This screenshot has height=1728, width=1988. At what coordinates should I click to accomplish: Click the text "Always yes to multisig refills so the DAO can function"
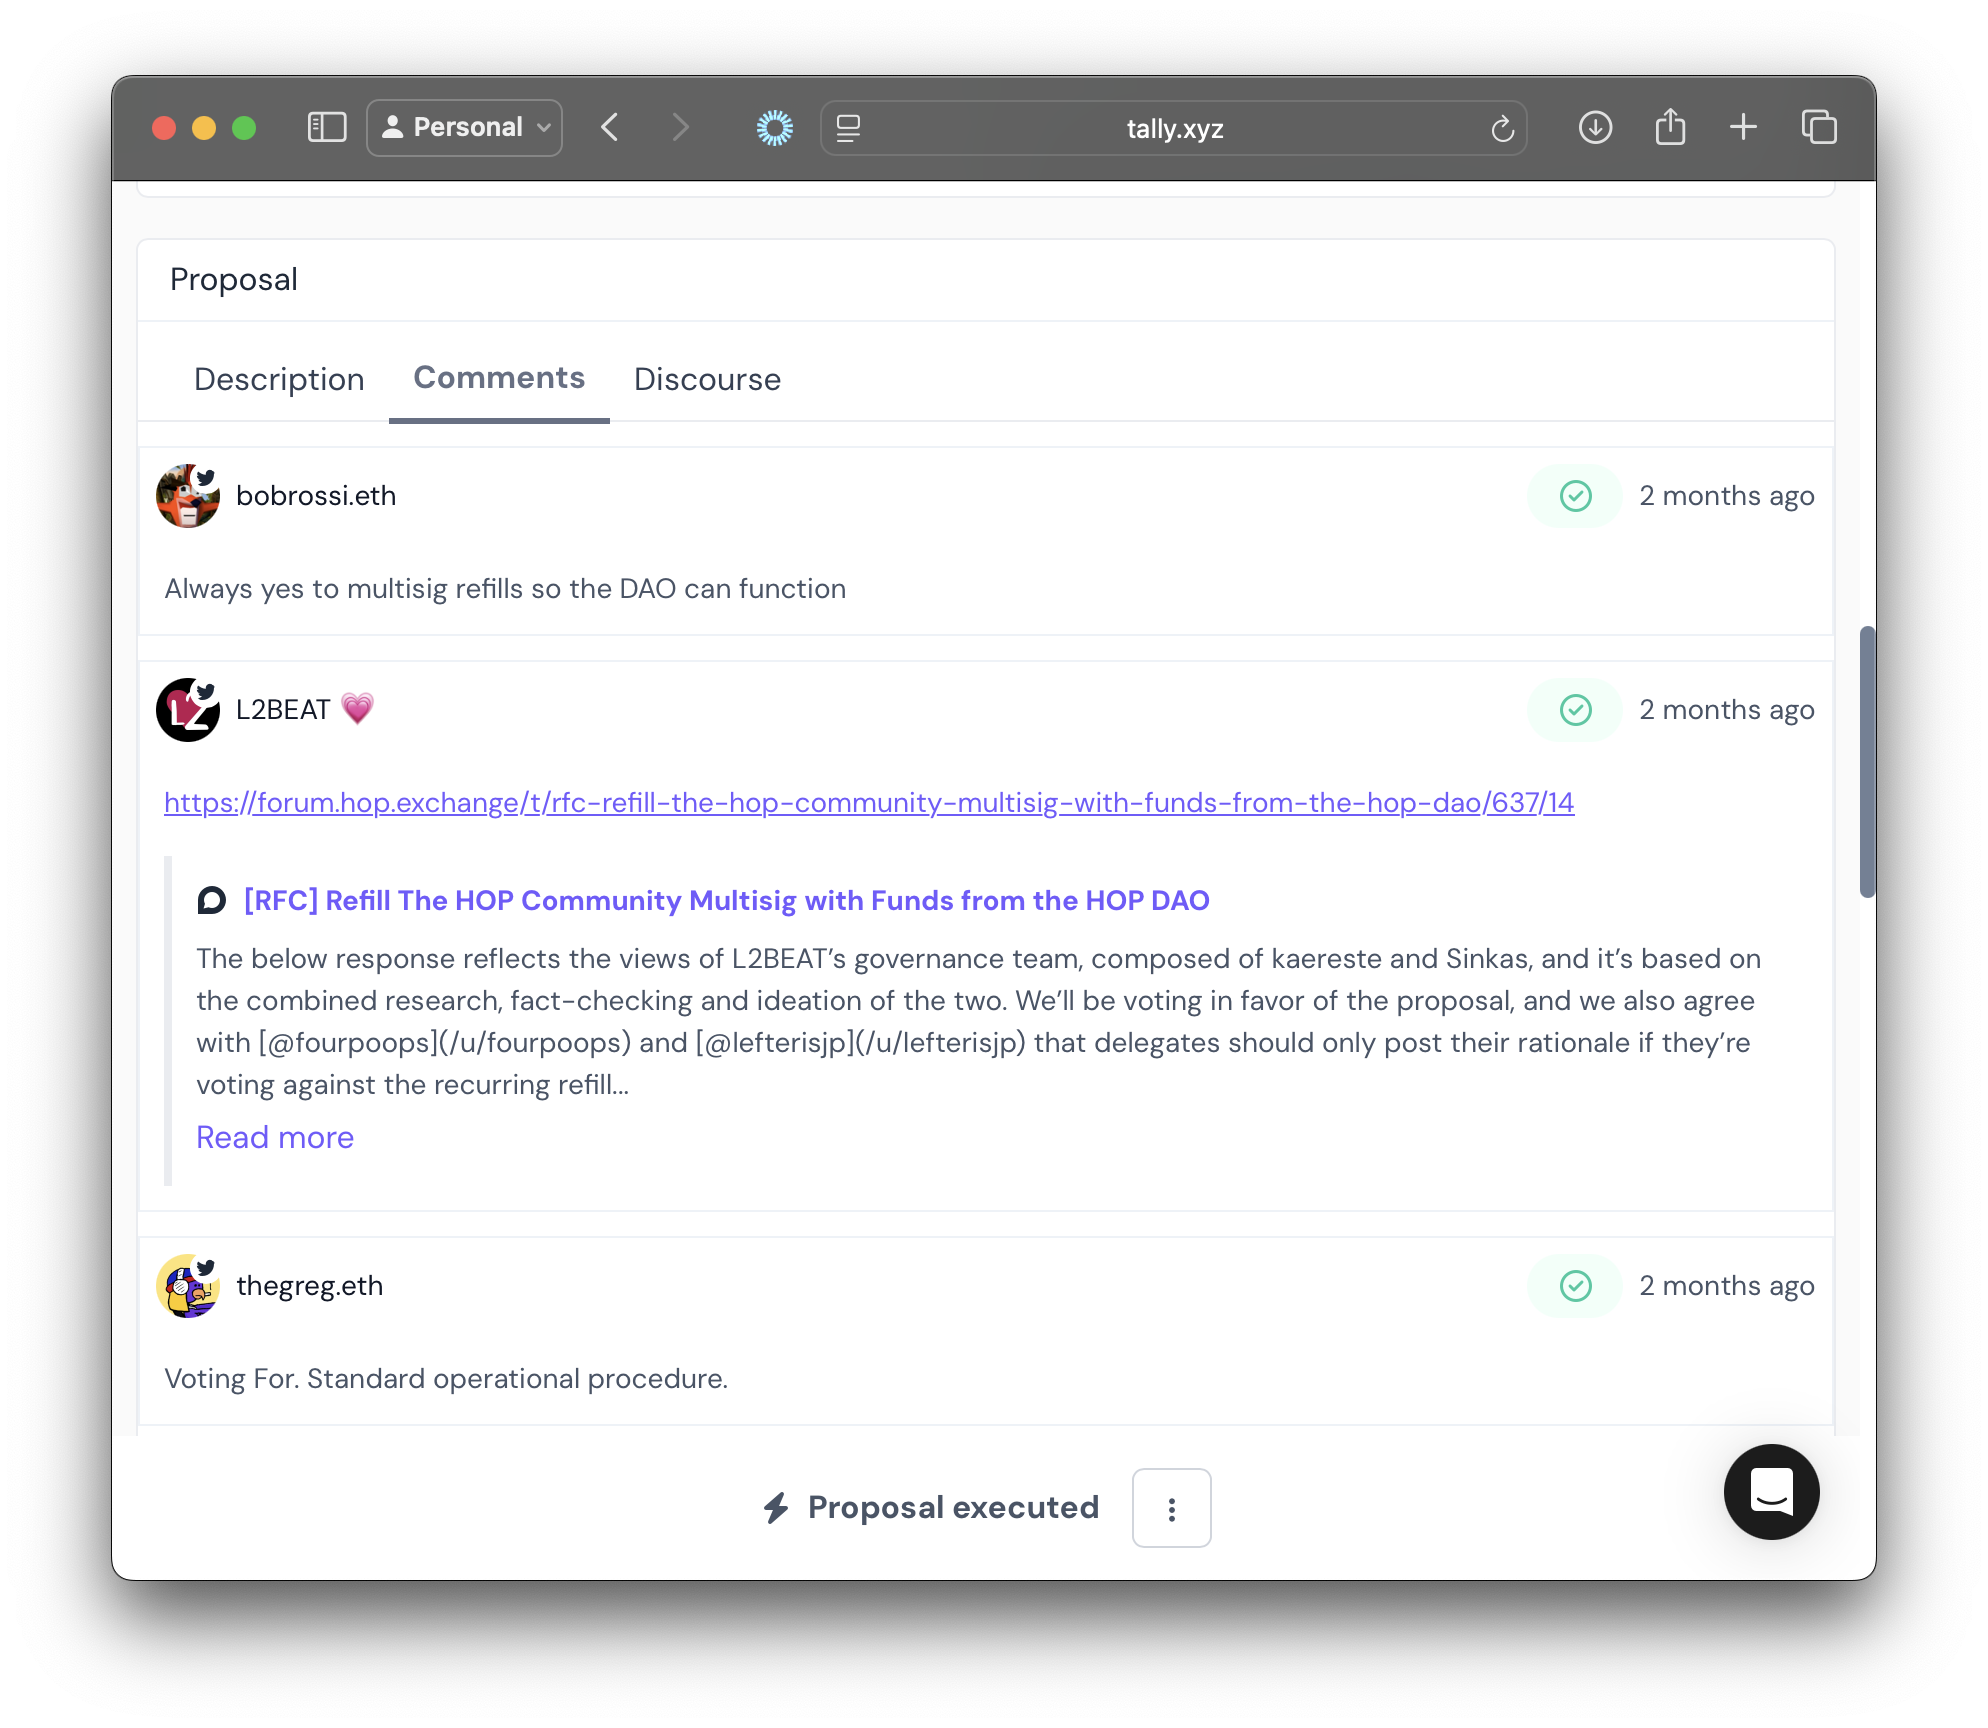(x=505, y=589)
